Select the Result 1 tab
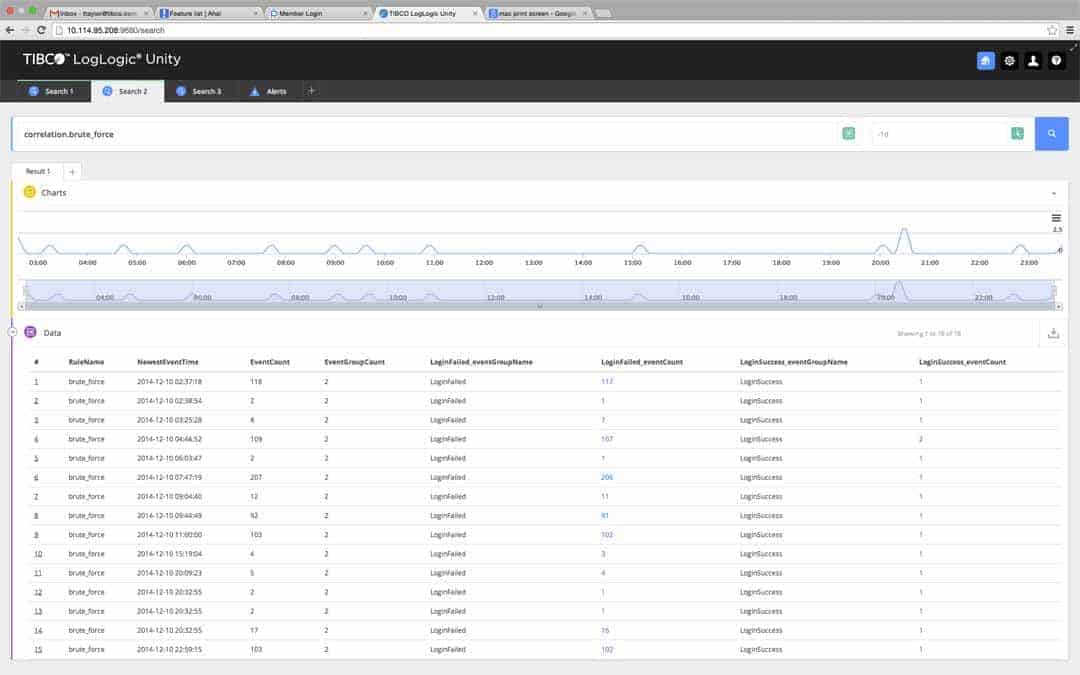Image resolution: width=1080 pixels, height=675 pixels. pos(38,172)
